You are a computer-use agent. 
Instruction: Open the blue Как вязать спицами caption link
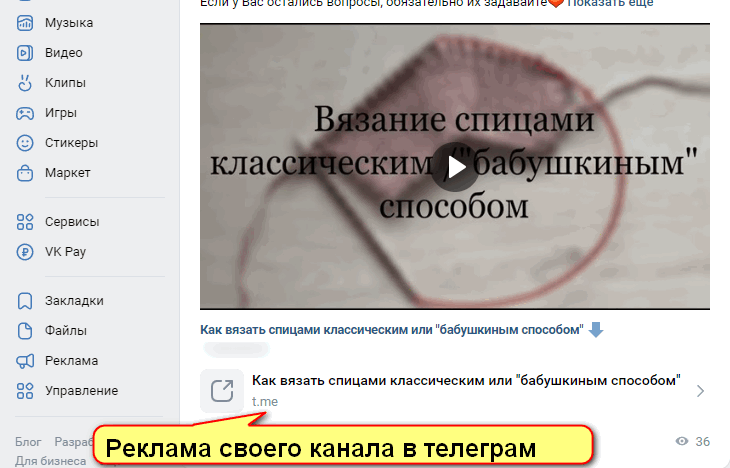pyautogui.click(x=392, y=330)
